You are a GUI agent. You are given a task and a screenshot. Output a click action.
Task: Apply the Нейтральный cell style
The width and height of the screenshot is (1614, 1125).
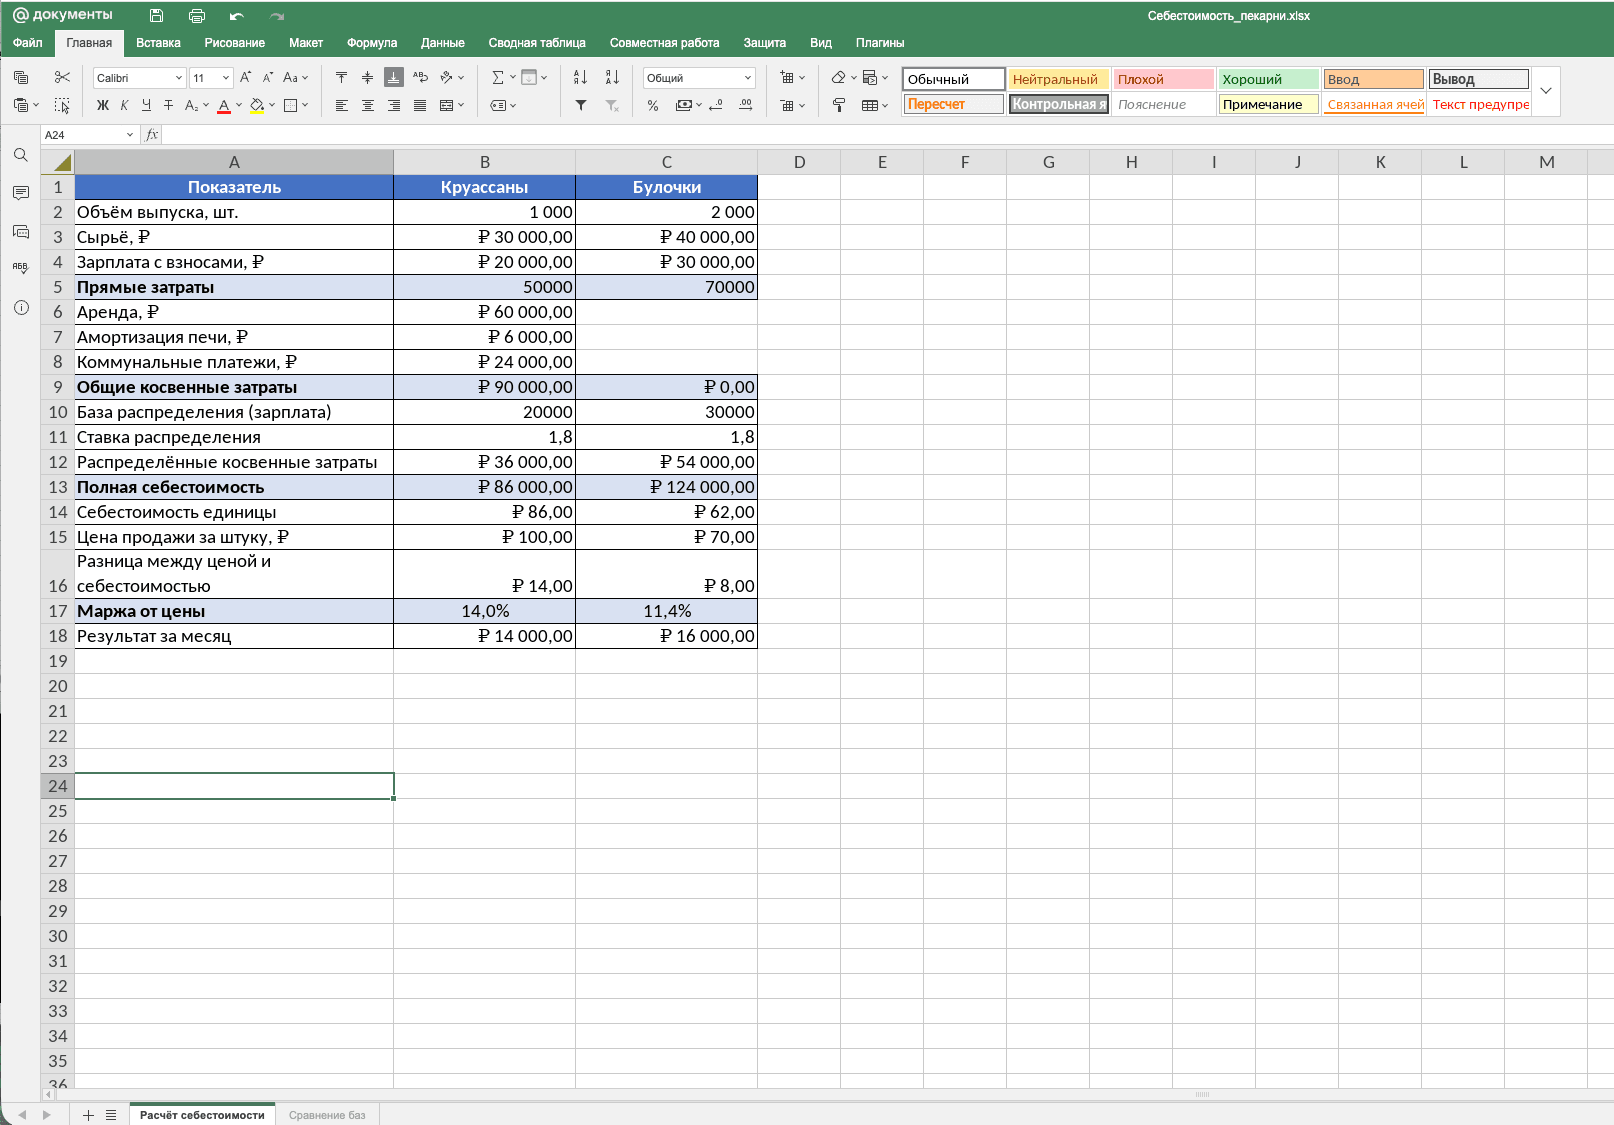[1058, 79]
